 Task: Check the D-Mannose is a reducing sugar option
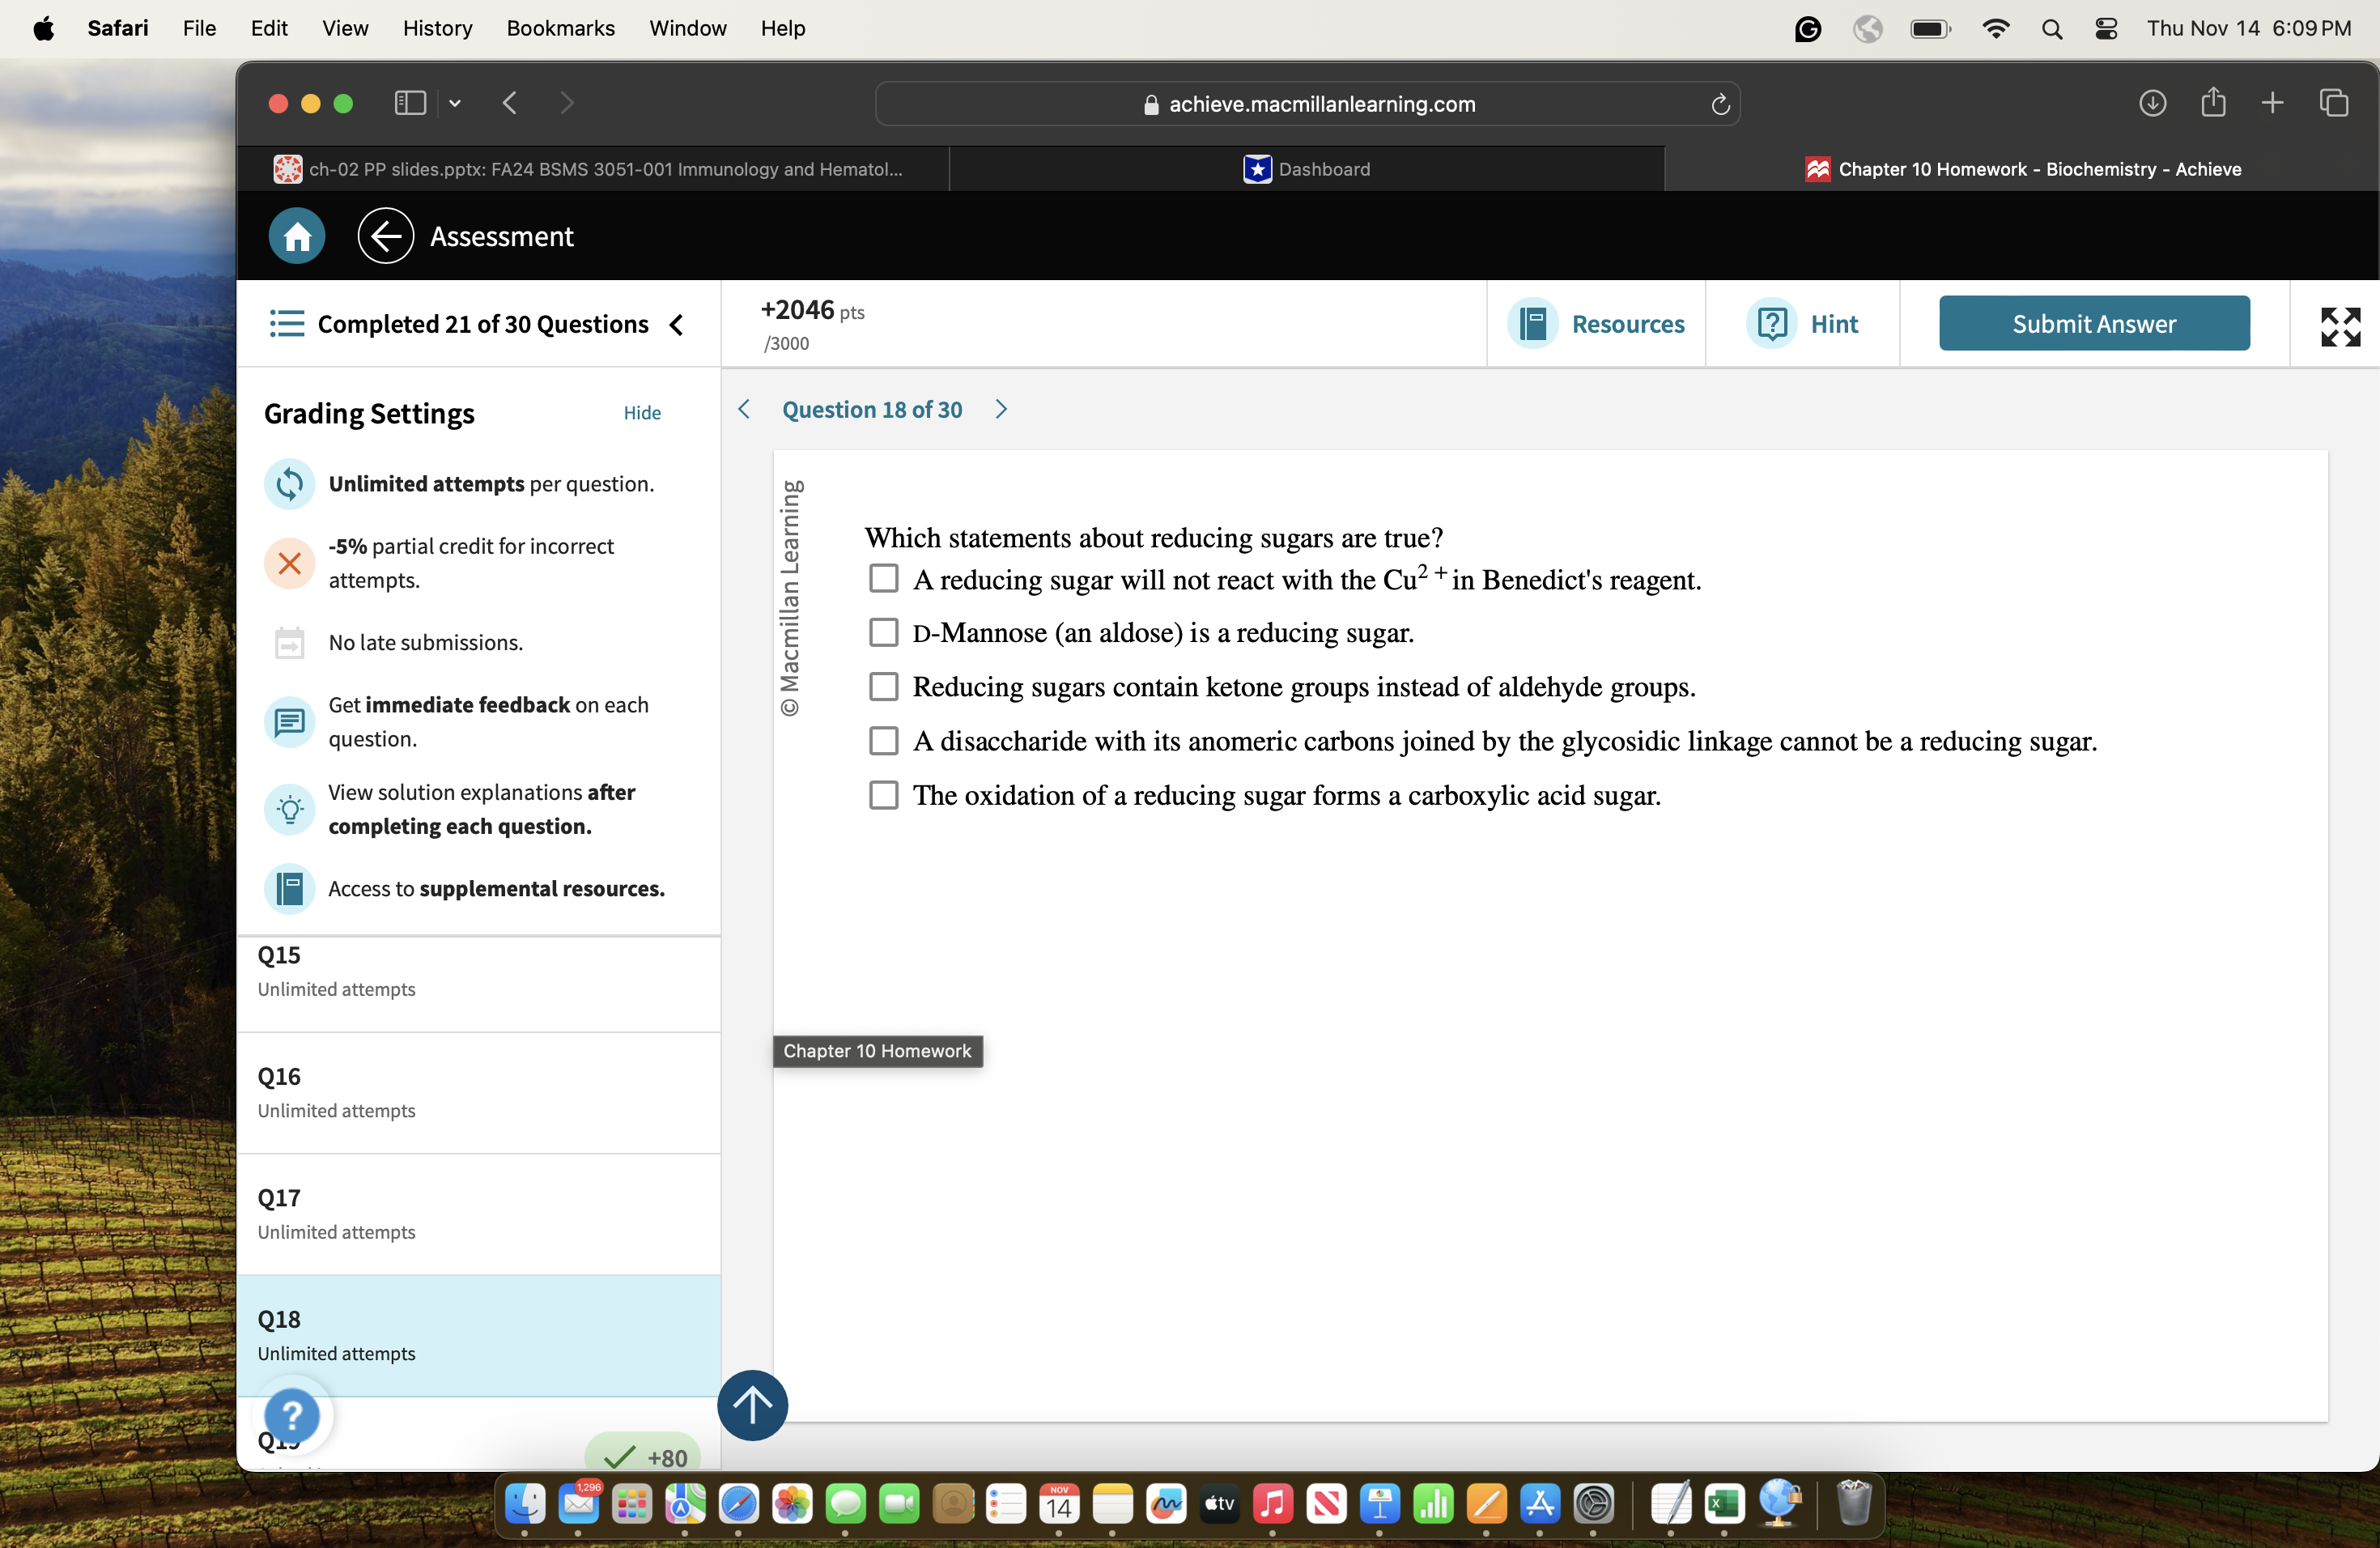click(x=883, y=632)
